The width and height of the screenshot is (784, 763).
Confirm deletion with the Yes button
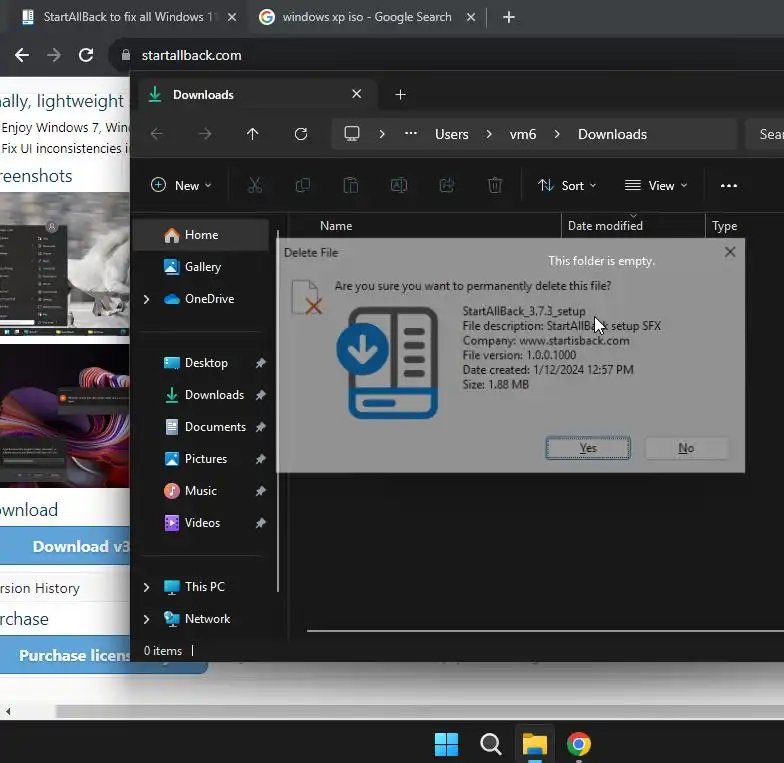click(588, 448)
